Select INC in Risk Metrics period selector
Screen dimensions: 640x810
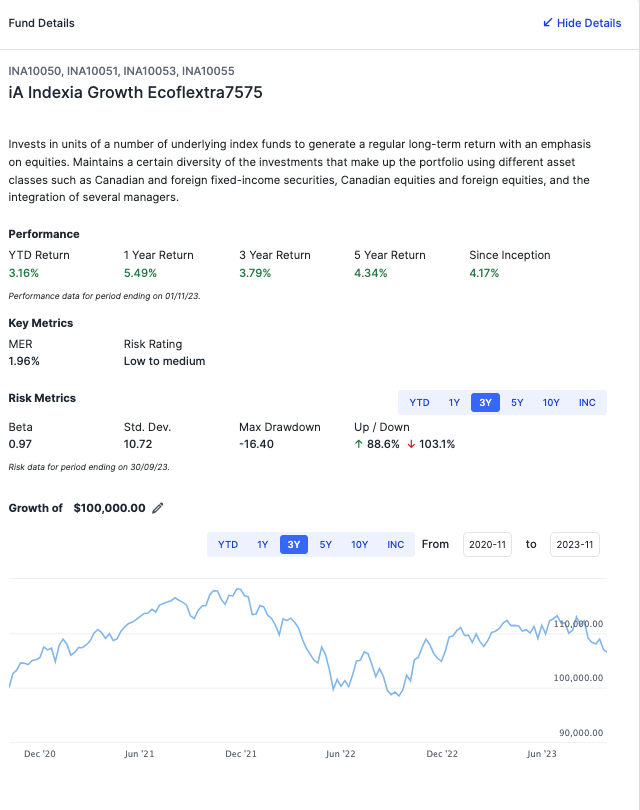coord(587,402)
